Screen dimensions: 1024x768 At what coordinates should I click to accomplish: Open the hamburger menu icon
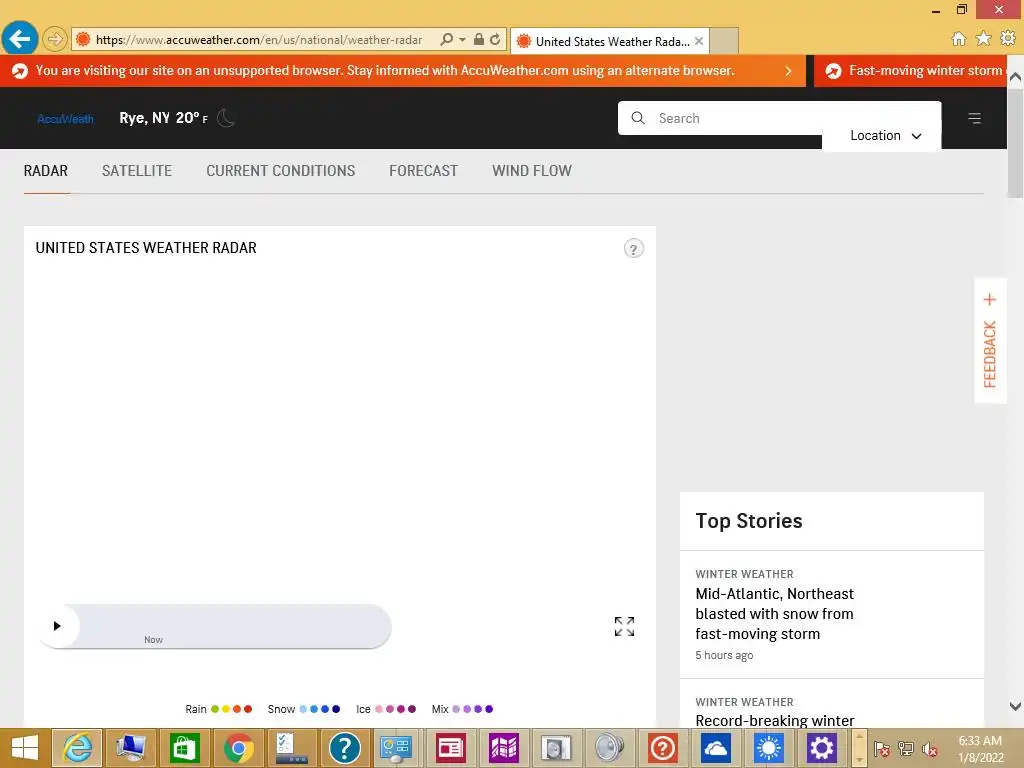click(974, 118)
